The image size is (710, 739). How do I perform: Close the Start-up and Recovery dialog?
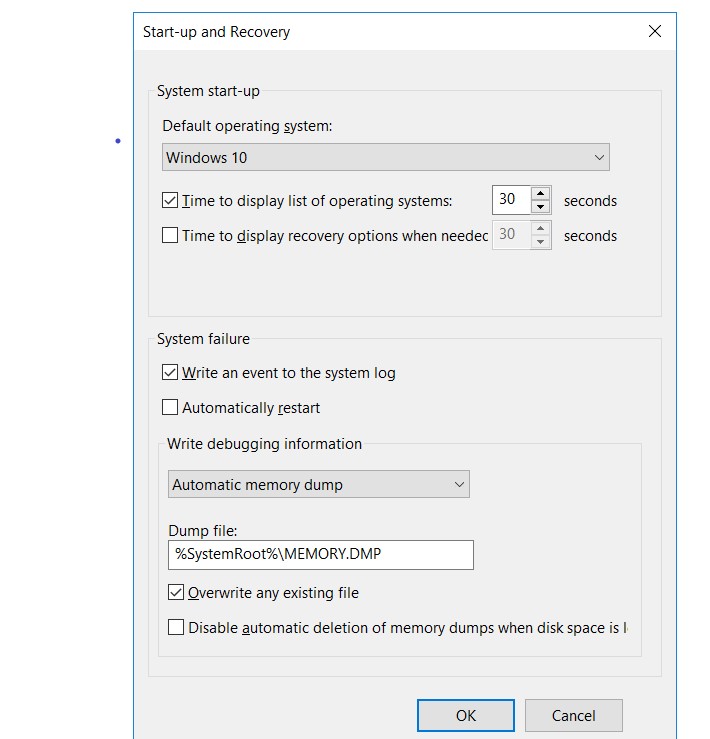coord(654,31)
